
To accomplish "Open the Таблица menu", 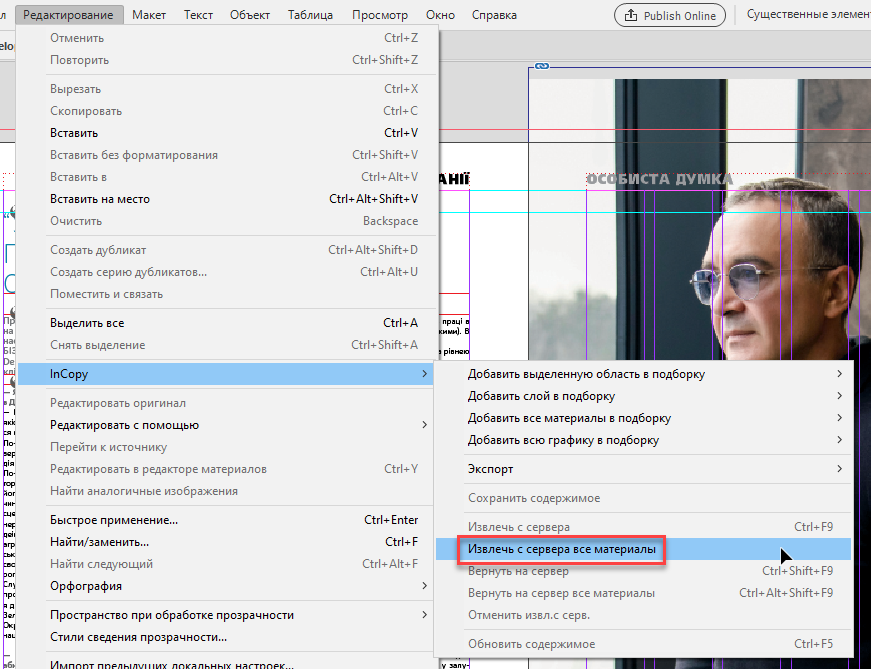I will 310,15.
